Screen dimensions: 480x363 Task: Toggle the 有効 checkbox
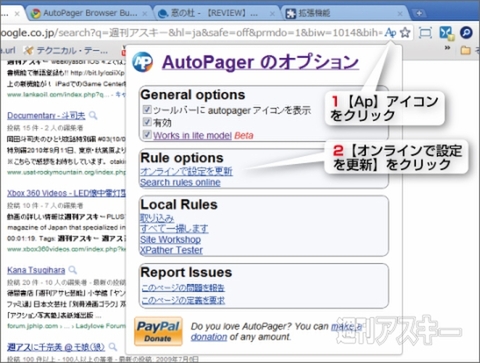[147, 122]
